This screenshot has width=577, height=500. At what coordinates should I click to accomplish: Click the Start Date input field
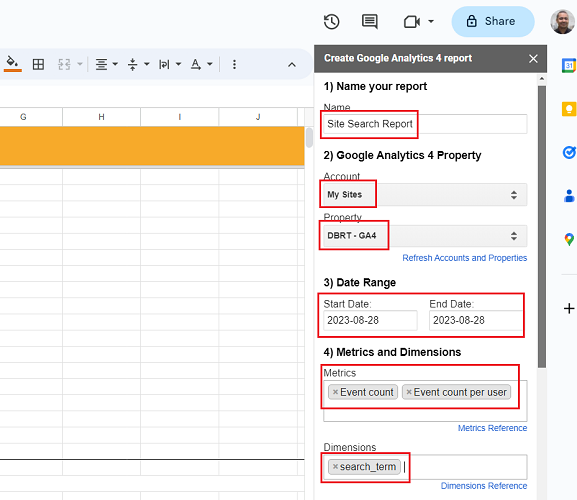[x=370, y=320]
